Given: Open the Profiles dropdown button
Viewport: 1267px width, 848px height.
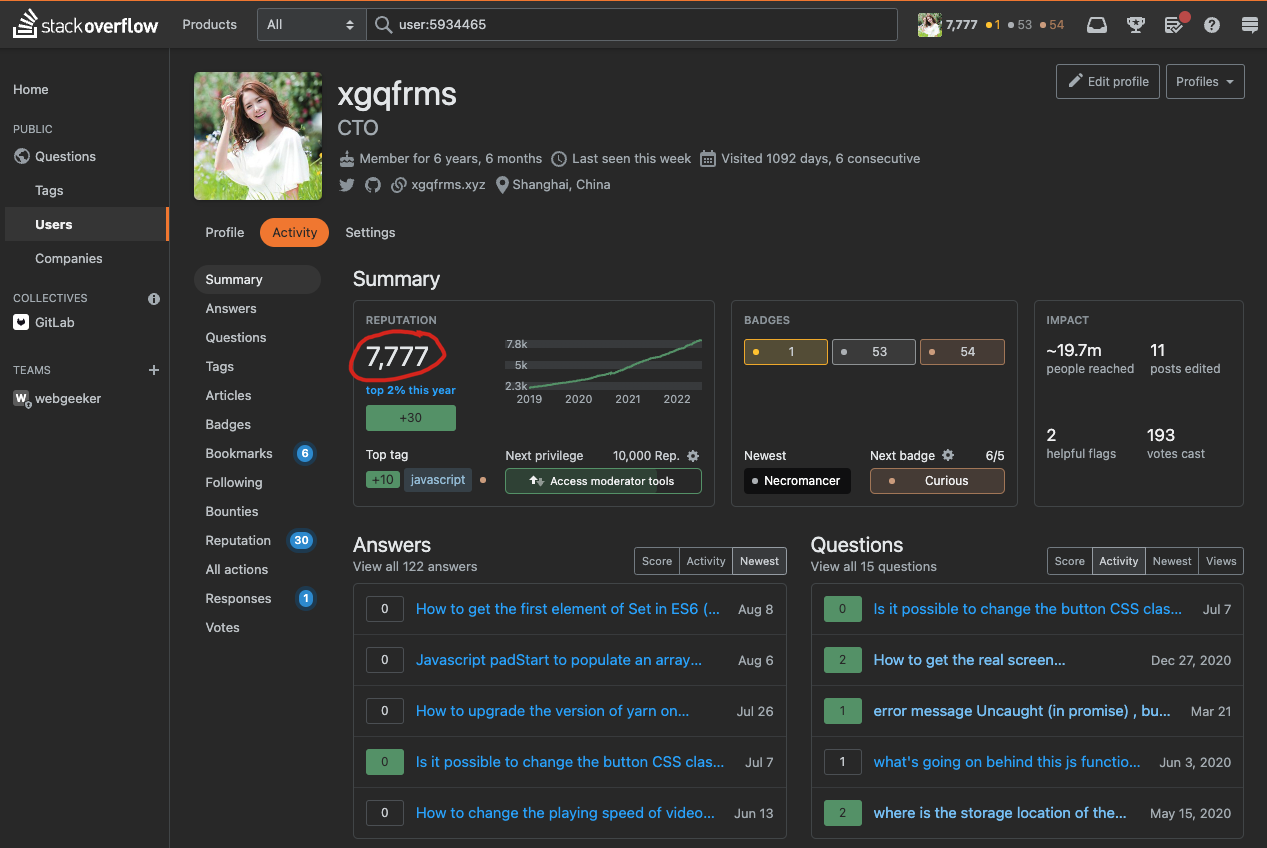Looking at the screenshot, I should (1204, 82).
